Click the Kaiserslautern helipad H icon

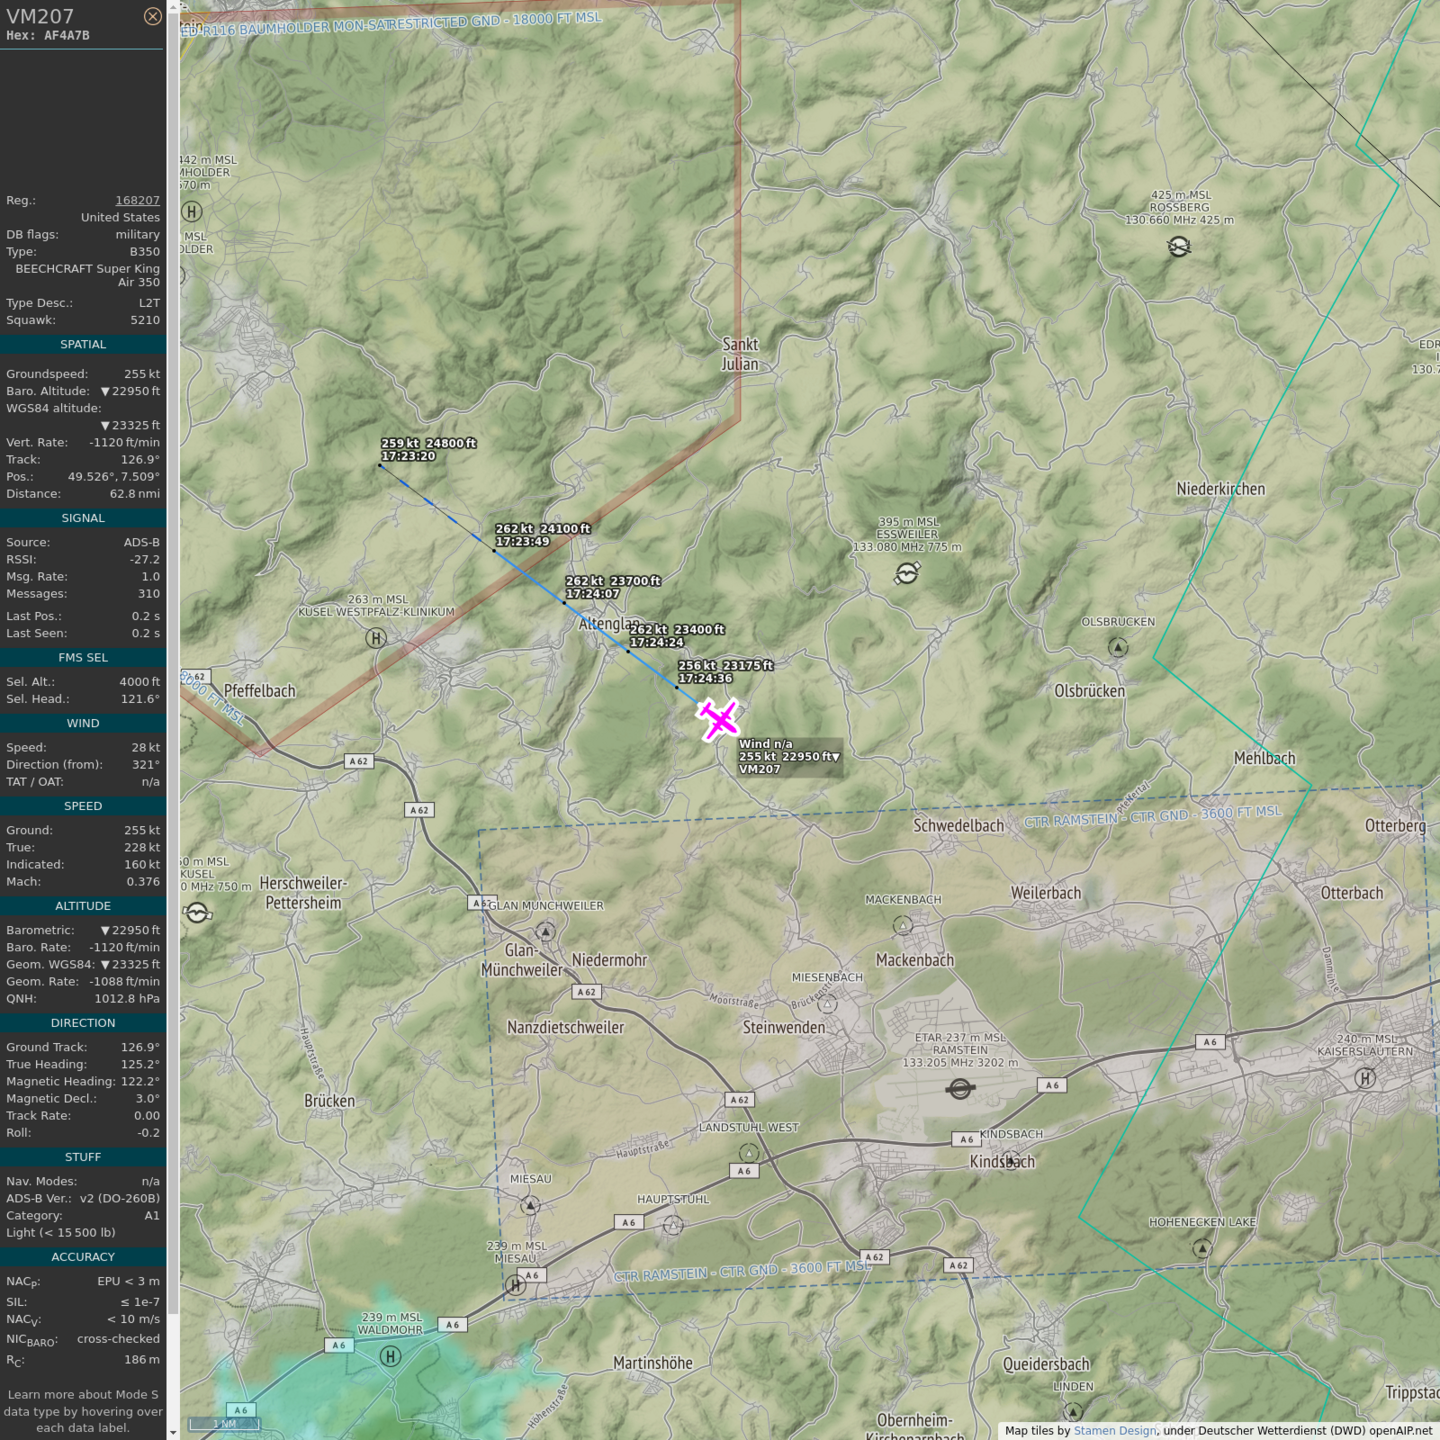(x=1365, y=1078)
